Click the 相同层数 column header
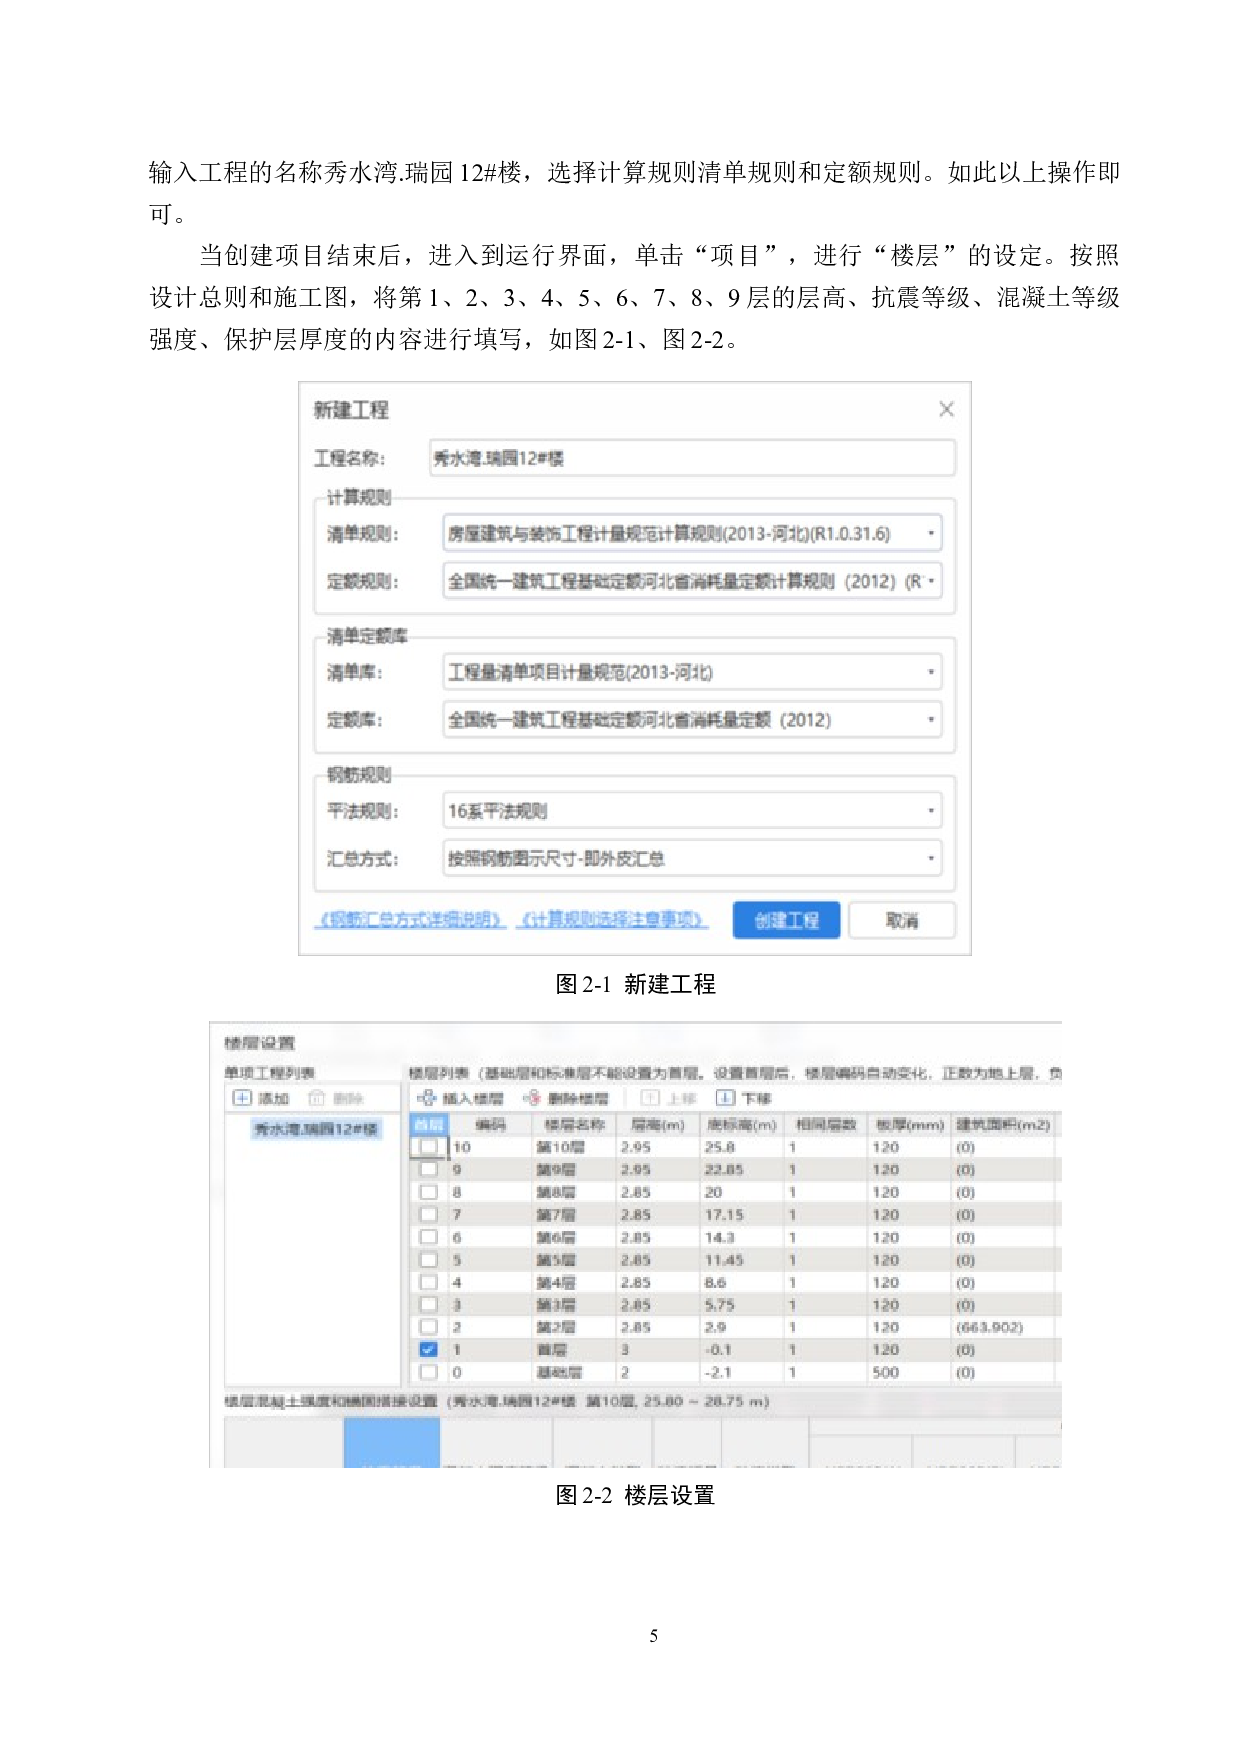 pyautogui.click(x=826, y=1125)
